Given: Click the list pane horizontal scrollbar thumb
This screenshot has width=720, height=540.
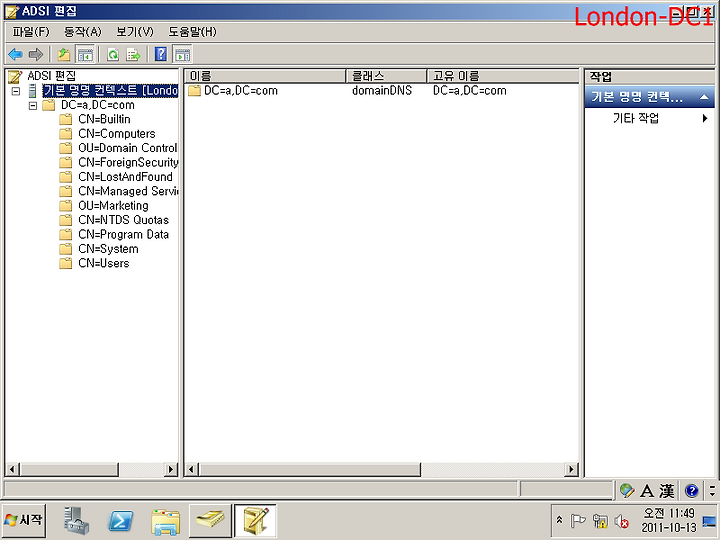Looking at the screenshot, I should [310, 469].
